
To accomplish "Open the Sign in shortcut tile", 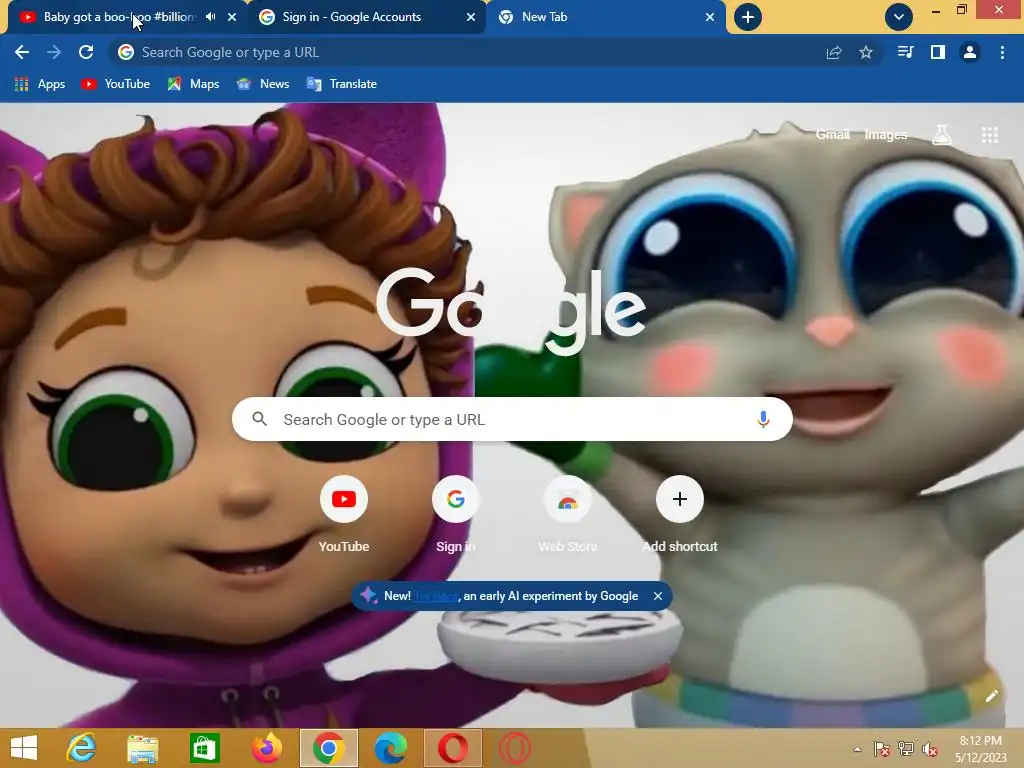I will click(456, 515).
